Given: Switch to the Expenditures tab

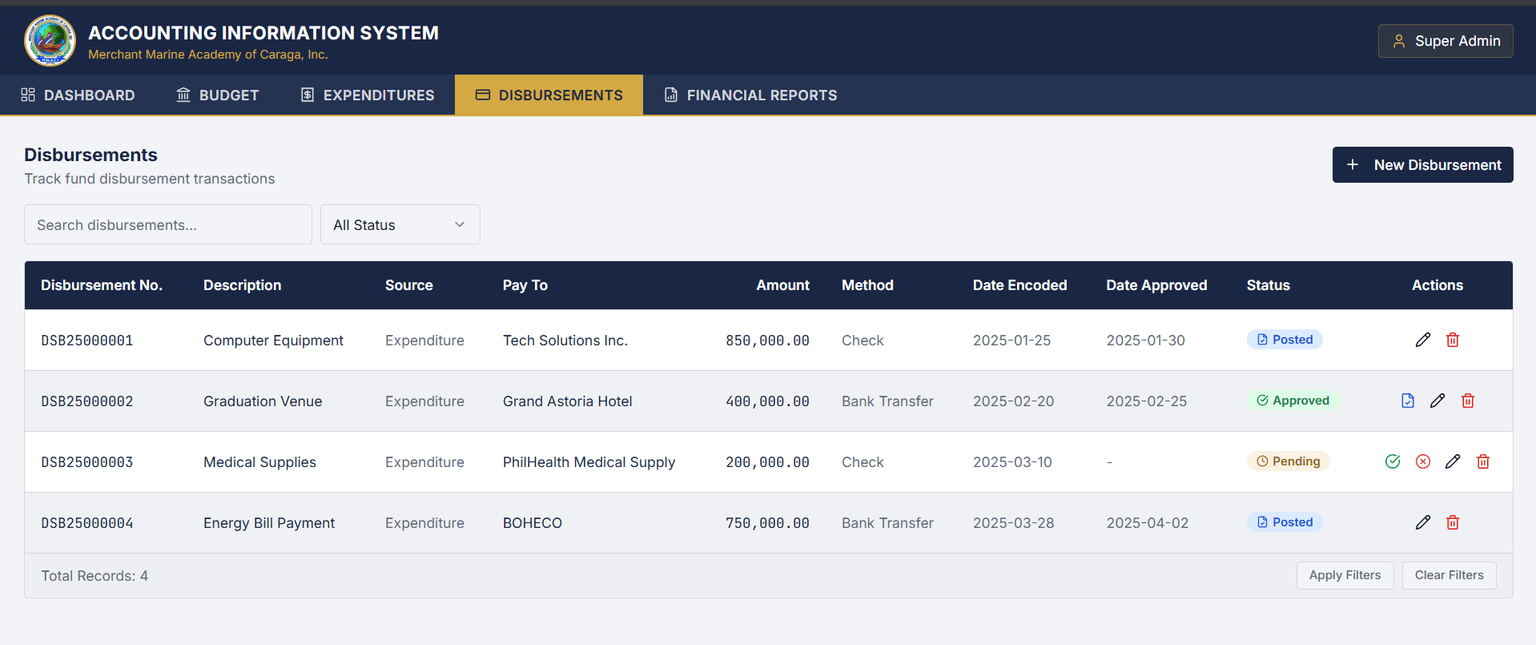Looking at the screenshot, I should (367, 95).
